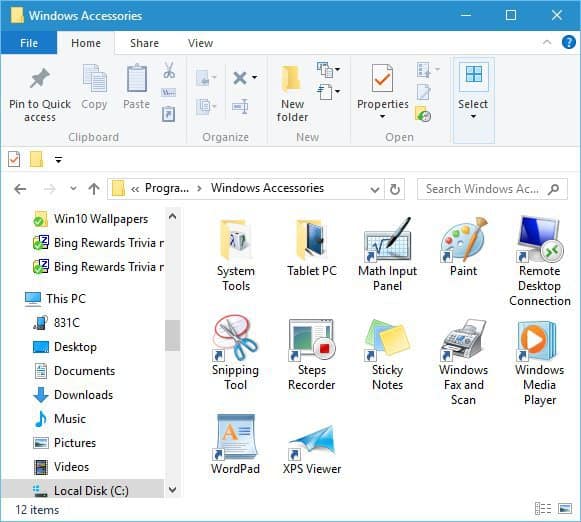Open Documents in navigation pane
Image resolution: width=581 pixels, height=522 pixels.
pos(74,370)
